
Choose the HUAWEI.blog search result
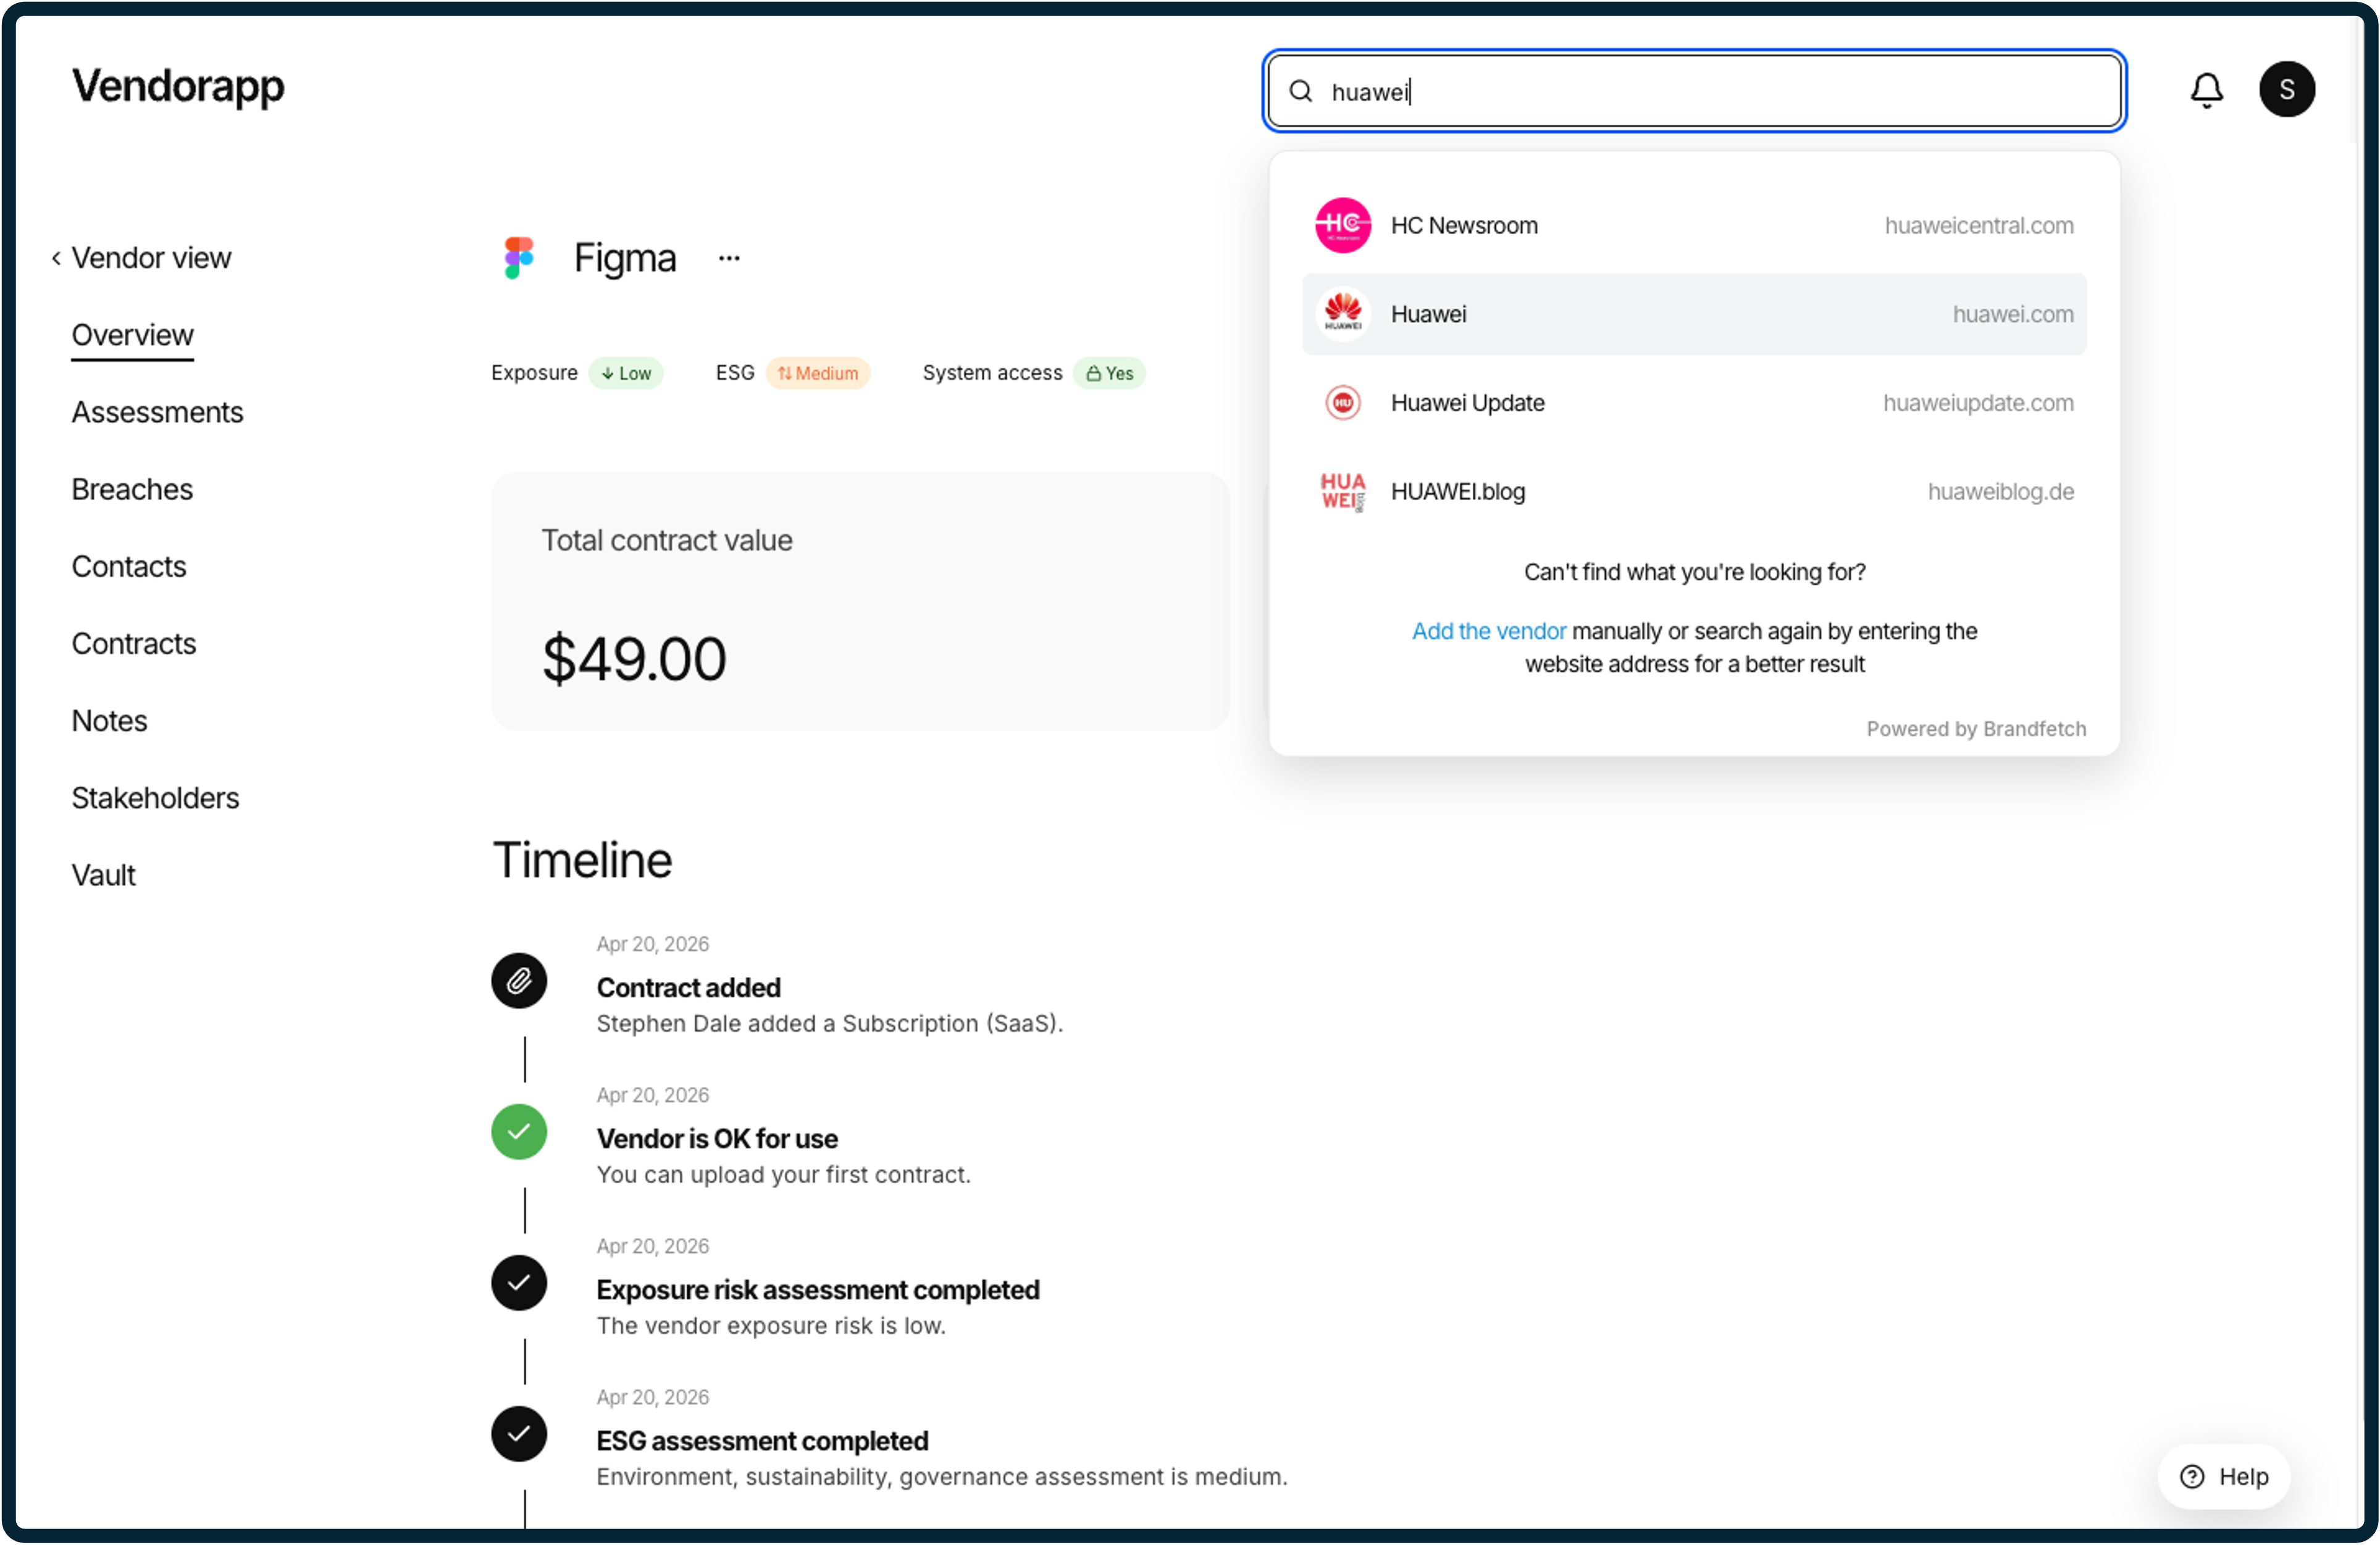click(1693, 492)
